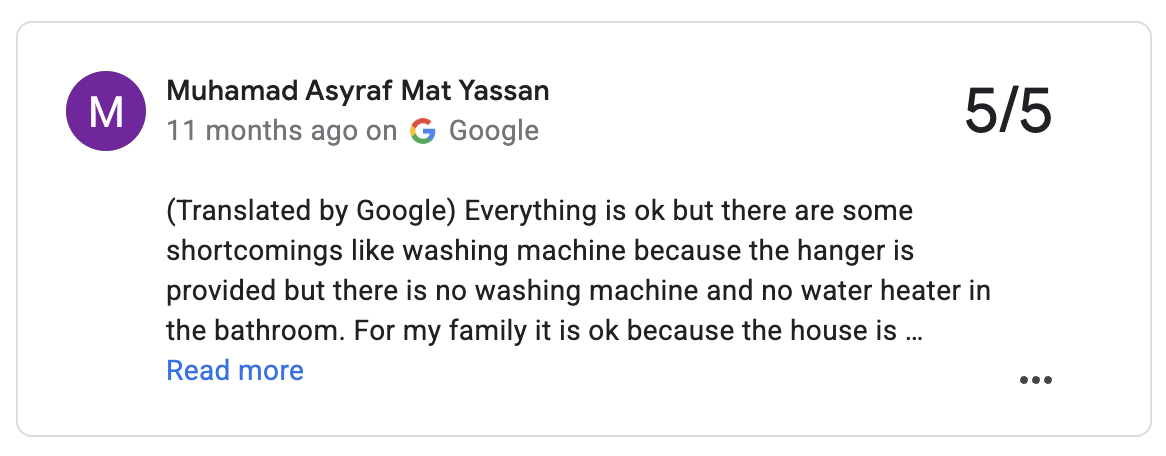This screenshot has width=1166, height=456.
Task: Click the "11 months ago" timestamp
Action: [262, 131]
